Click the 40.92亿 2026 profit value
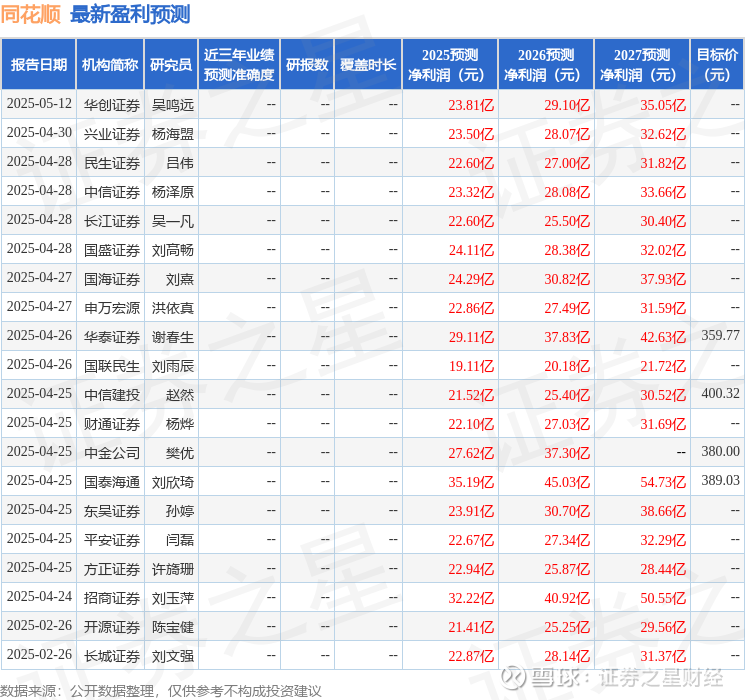The height and width of the screenshot is (700, 745). (x=567, y=598)
